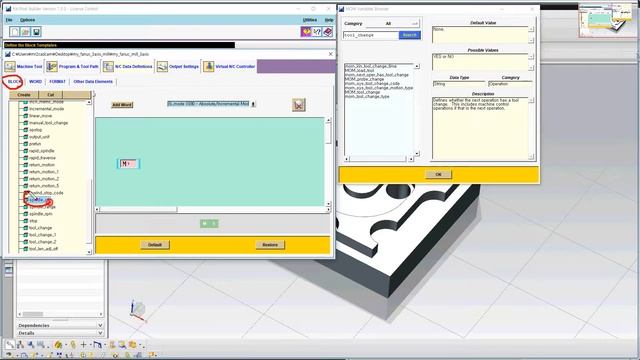Click the balloon tip icon in top-right toolbar
The height and width of the screenshot is (360, 640).
tap(306, 31)
